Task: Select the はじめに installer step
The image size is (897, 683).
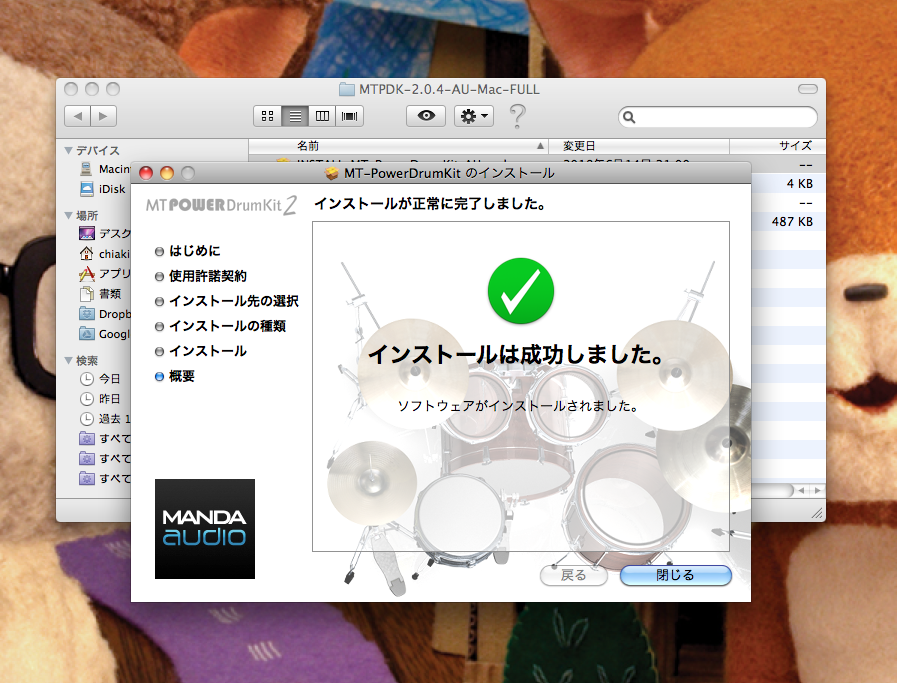Action: 188,251
